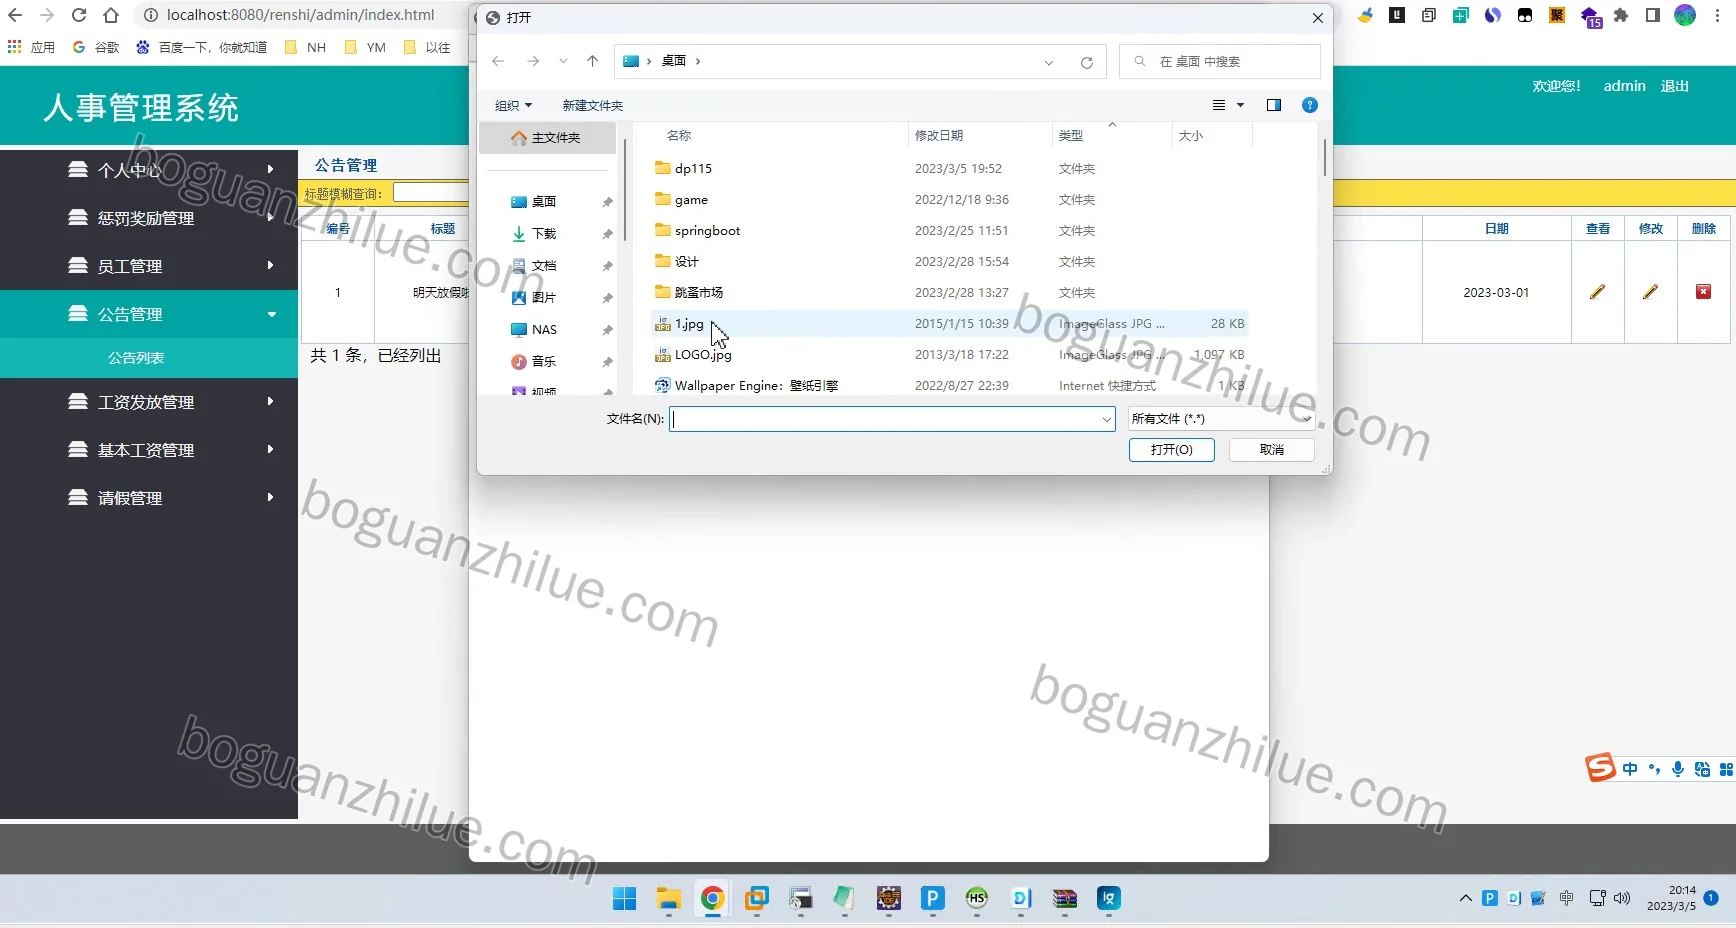Open the 工资发放管理 sidebar menu

149,402
